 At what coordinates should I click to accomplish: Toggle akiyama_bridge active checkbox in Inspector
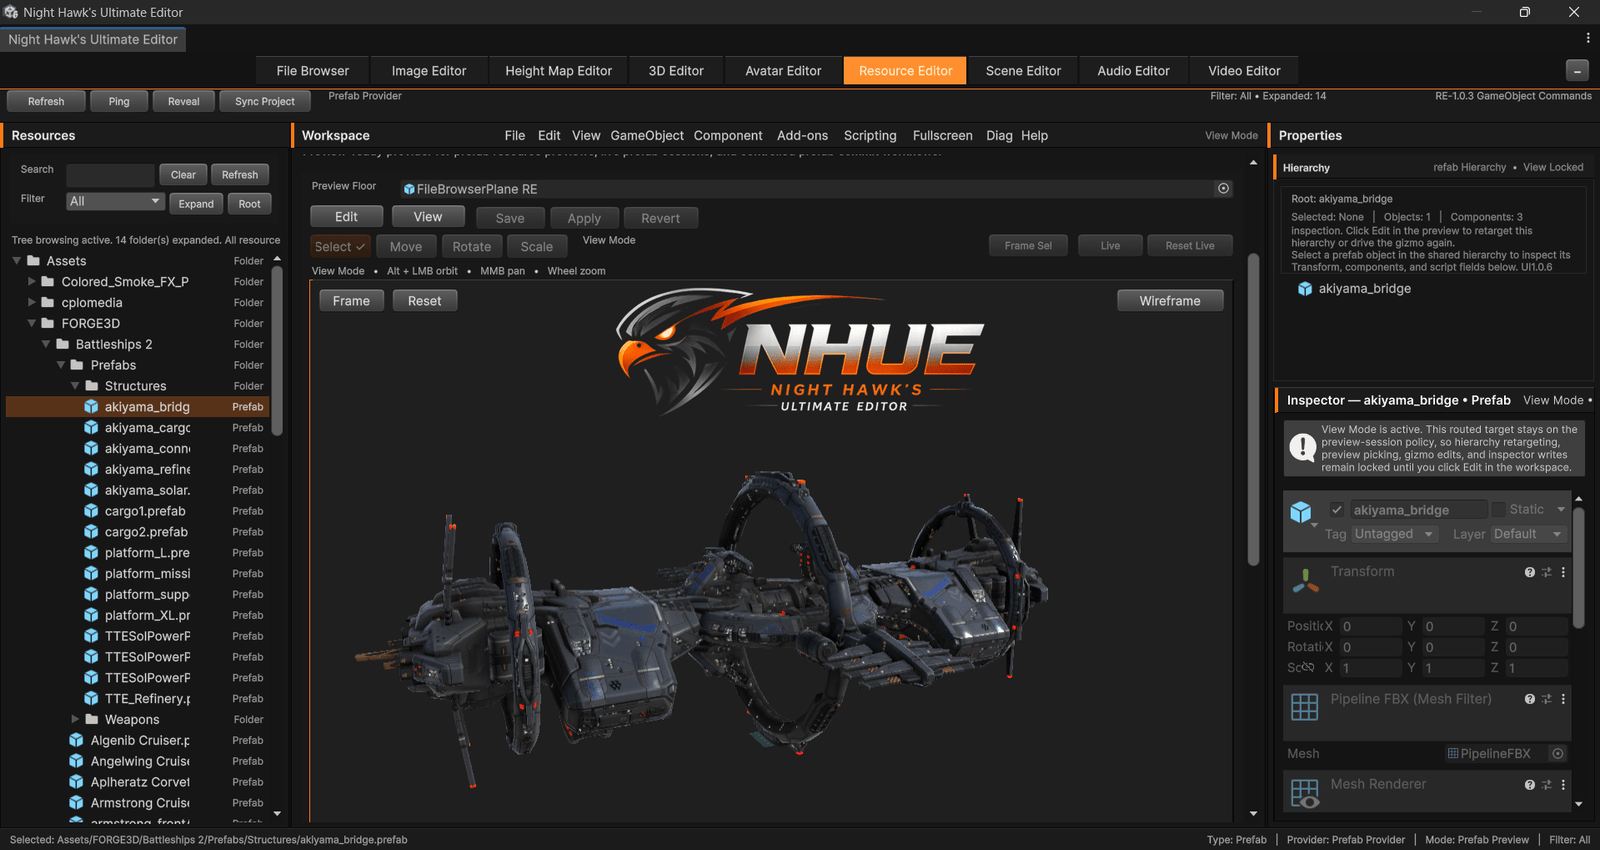coord(1336,509)
